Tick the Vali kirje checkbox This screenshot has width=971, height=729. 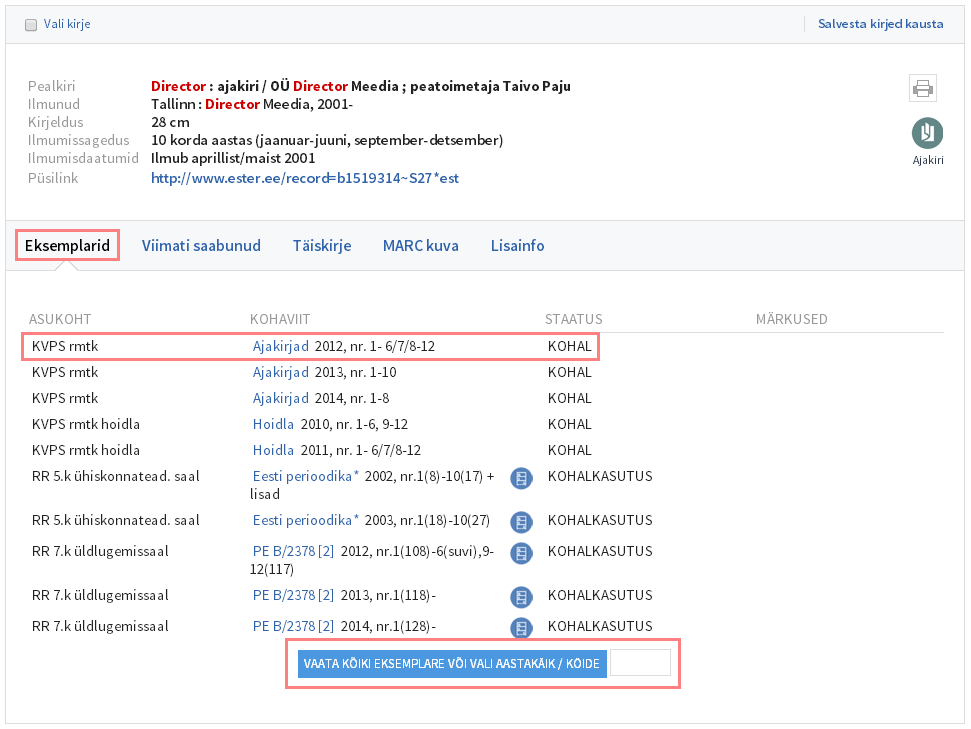click(31, 25)
